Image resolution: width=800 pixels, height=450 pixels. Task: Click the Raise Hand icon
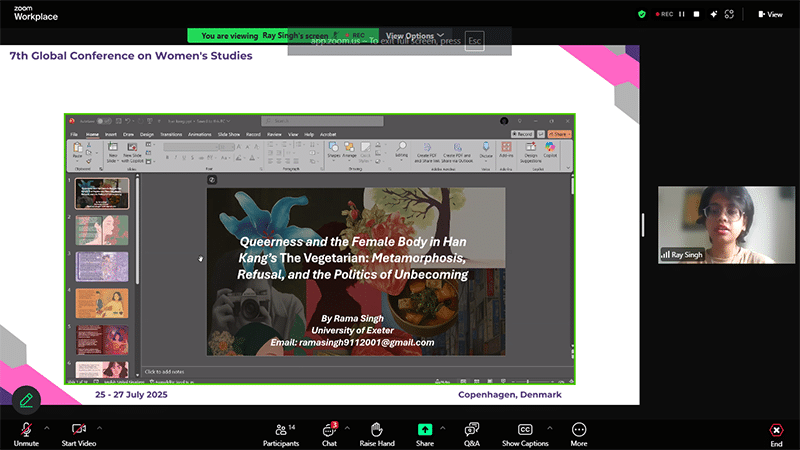pyautogui.click(x=377, y=429)
